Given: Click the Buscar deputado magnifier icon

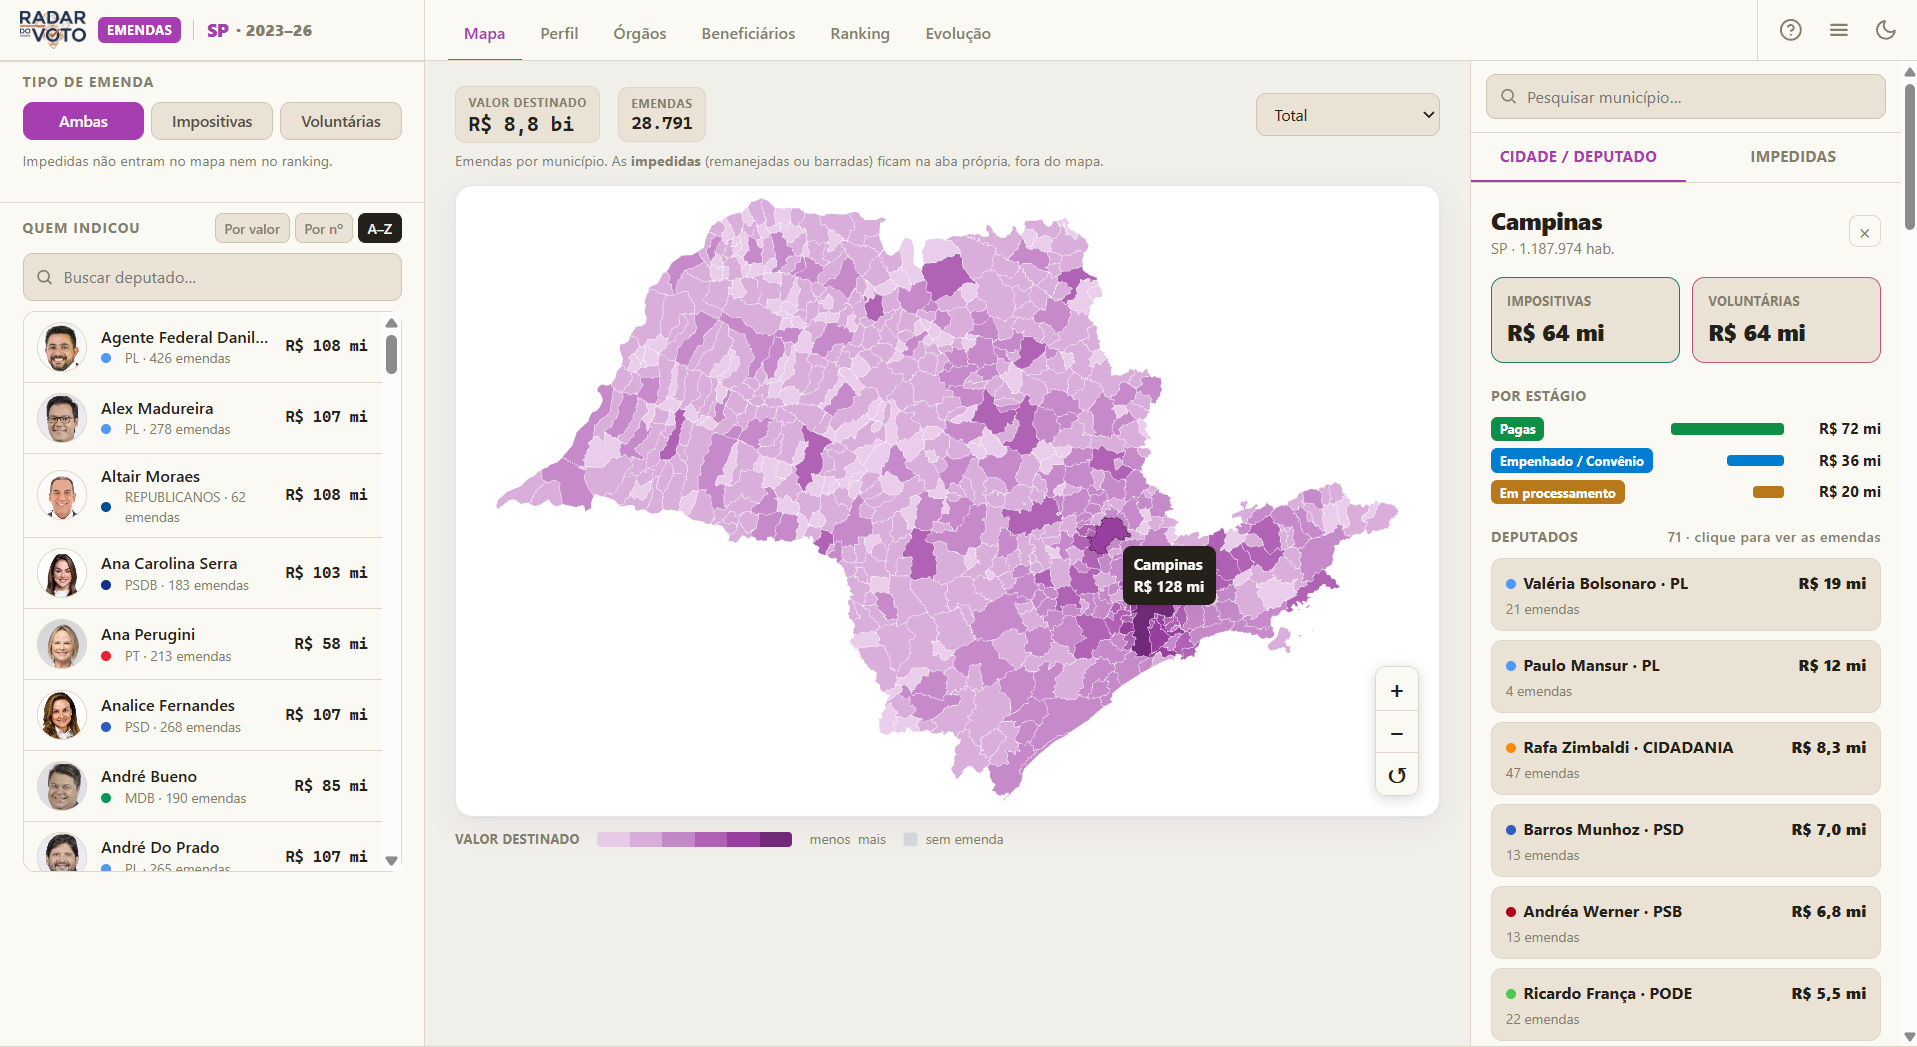Looking at the screenshot, I should point(44,277).
